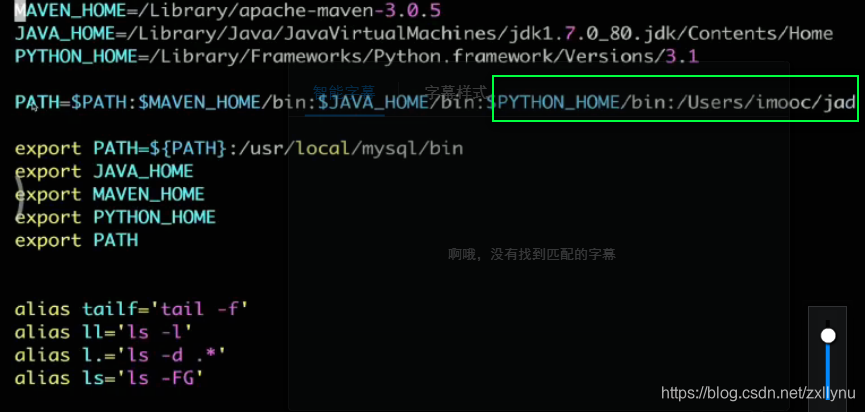
Task: Click the export PYTHON_HOME line
Action: [x=115, y=217]
